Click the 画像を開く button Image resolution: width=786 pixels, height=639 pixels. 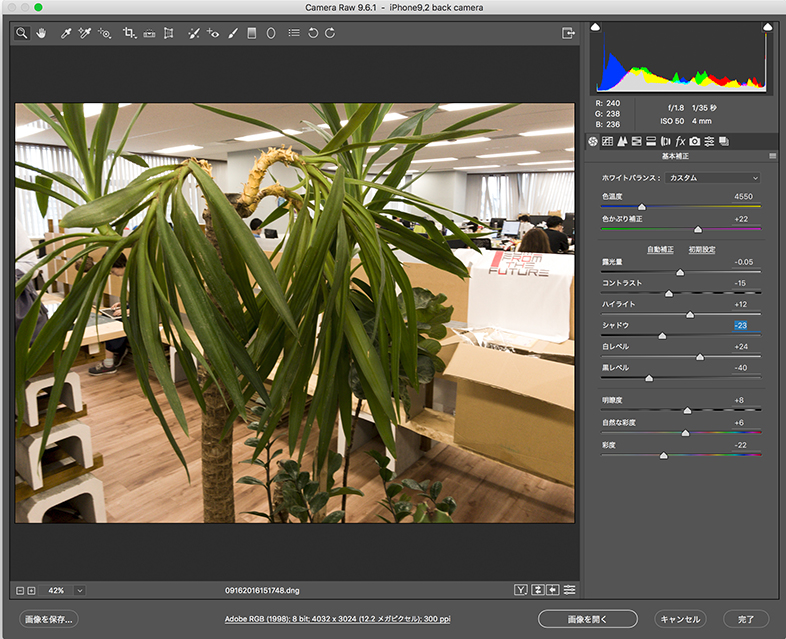click(587, 619)
